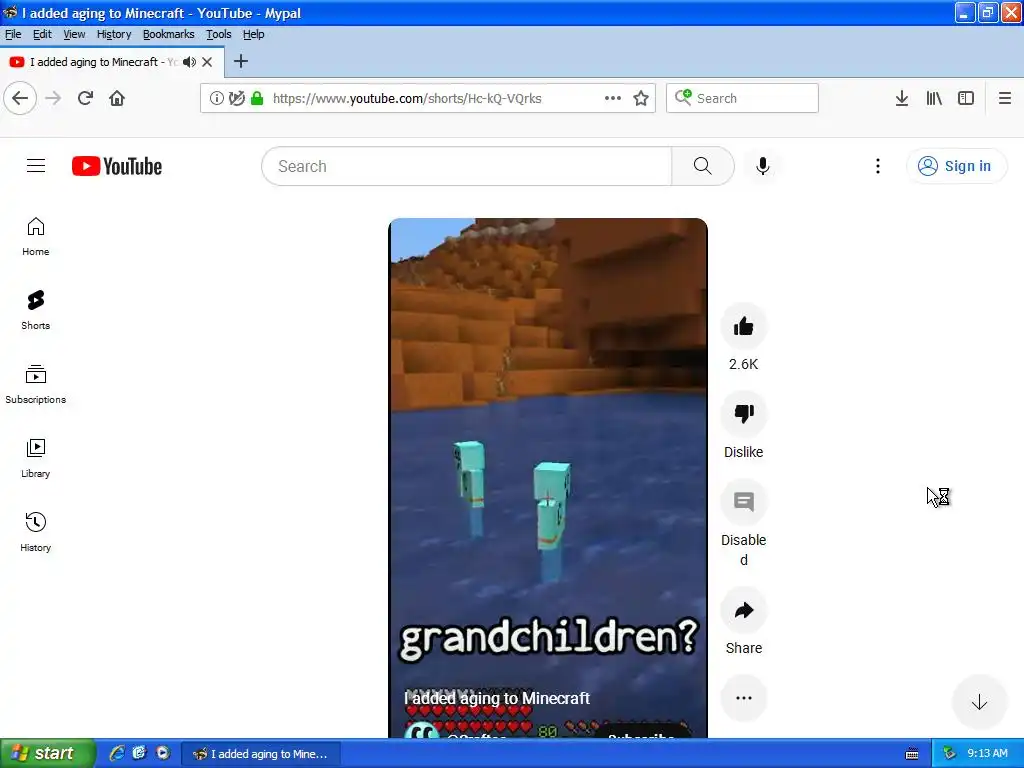
Task: Open the File menu
Action: [x=13, y=34]
